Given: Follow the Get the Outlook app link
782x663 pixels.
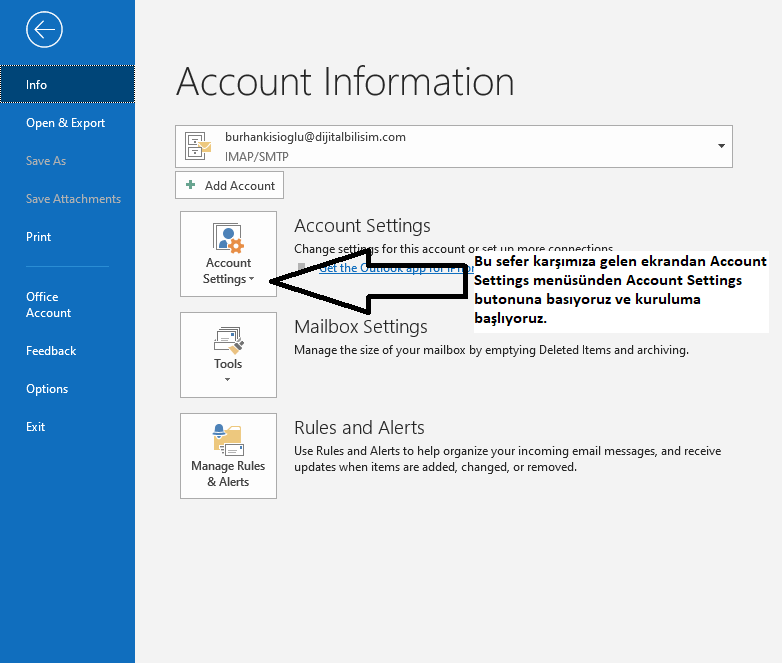Looking at the screenshot, I should (390, 268).
